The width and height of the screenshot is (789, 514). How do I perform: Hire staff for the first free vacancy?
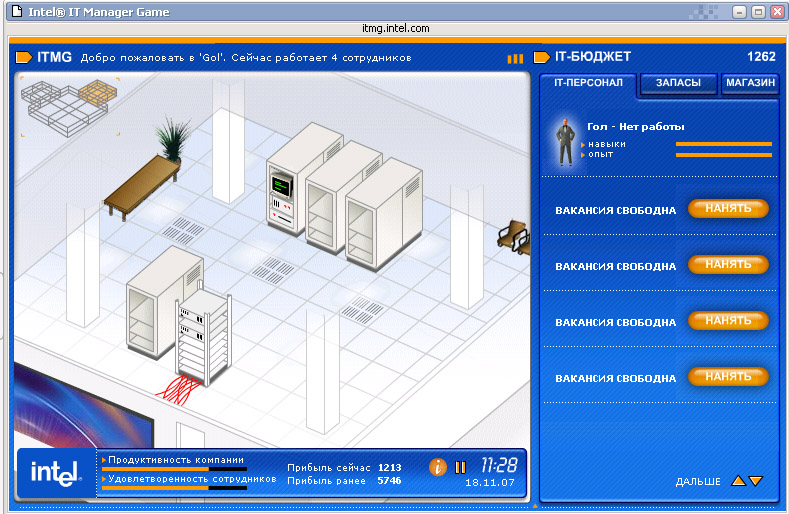pos(728,208)
